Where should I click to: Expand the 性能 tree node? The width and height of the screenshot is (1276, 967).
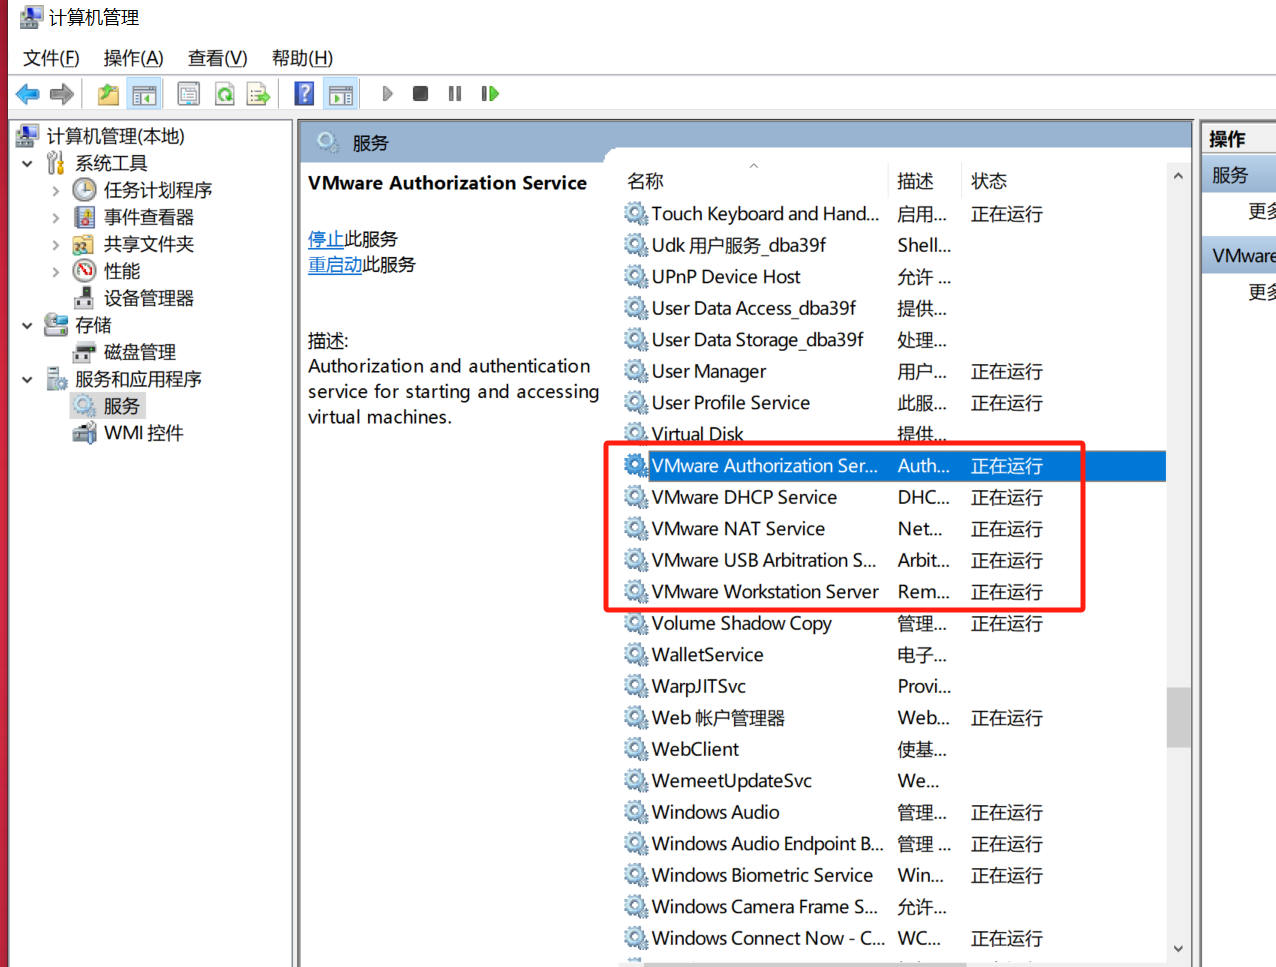pyautogui.click(x=55, y=271)
